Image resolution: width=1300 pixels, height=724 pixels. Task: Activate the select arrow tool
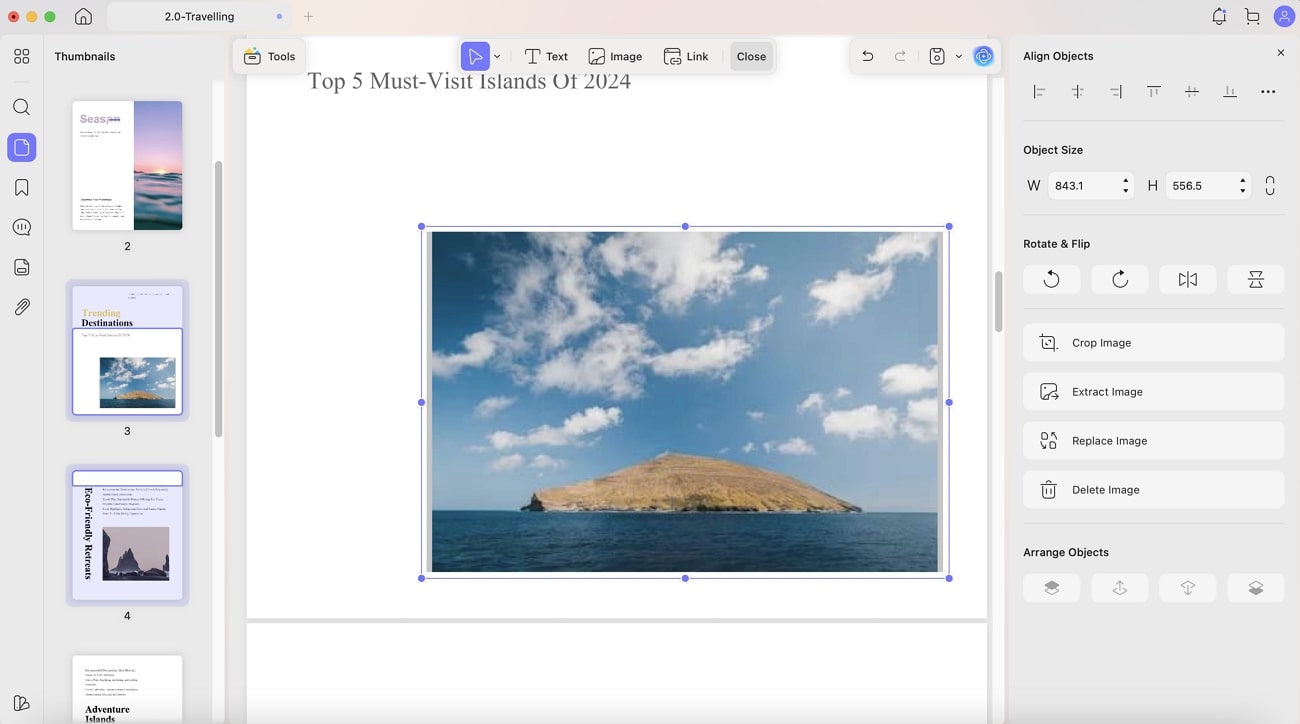coord(475,56)
